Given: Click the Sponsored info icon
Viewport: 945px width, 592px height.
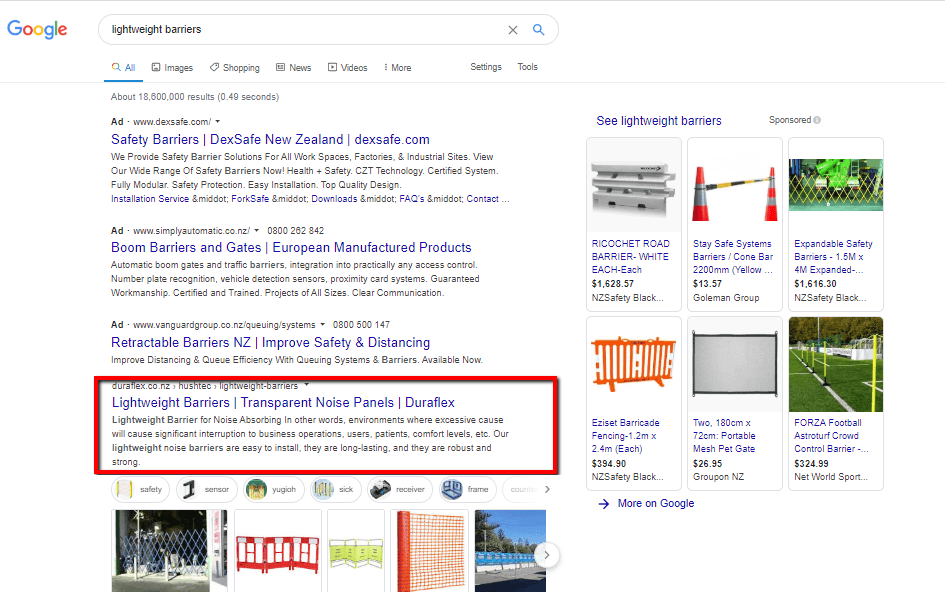Looking at the screenshot, I should tap(817, 120).
